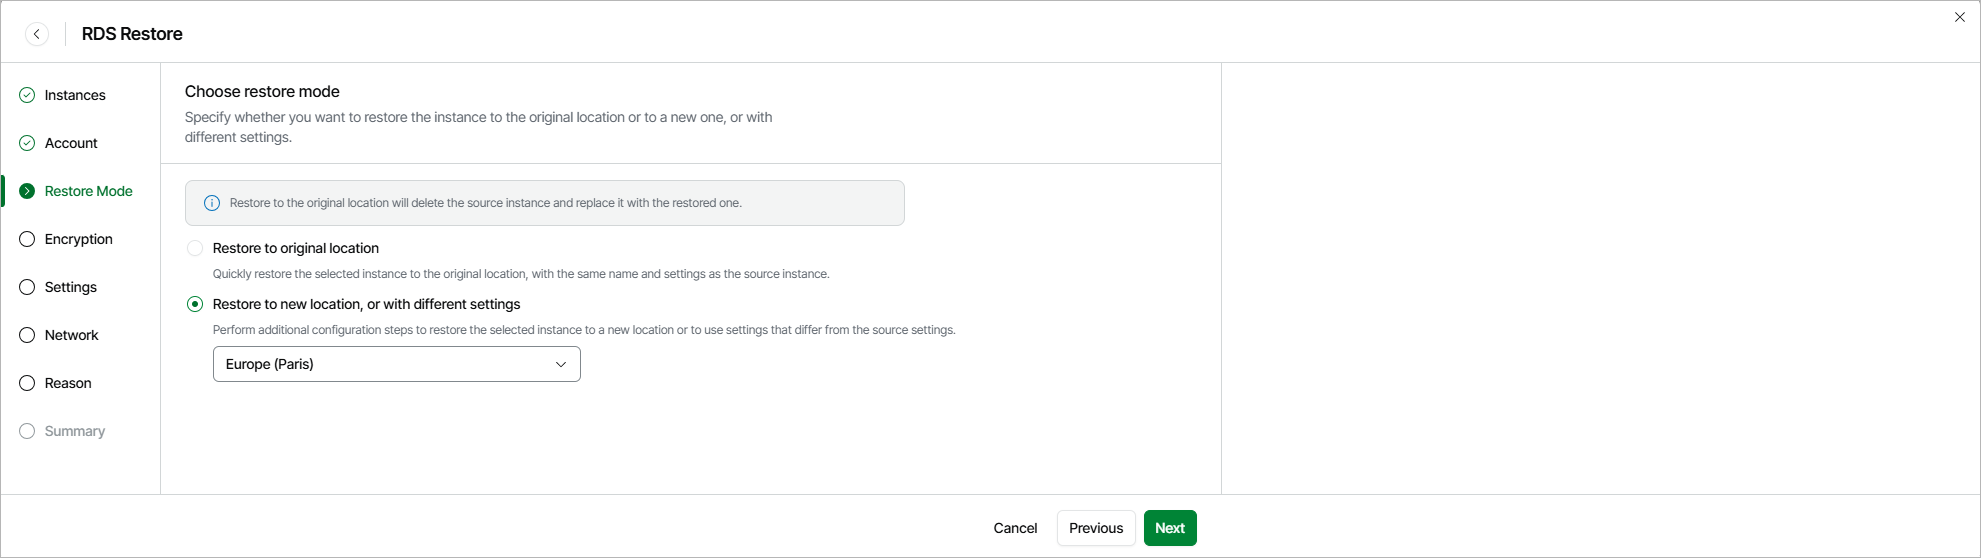
Task: Click the Instances step checkmark icon
Action: (27, 95)
